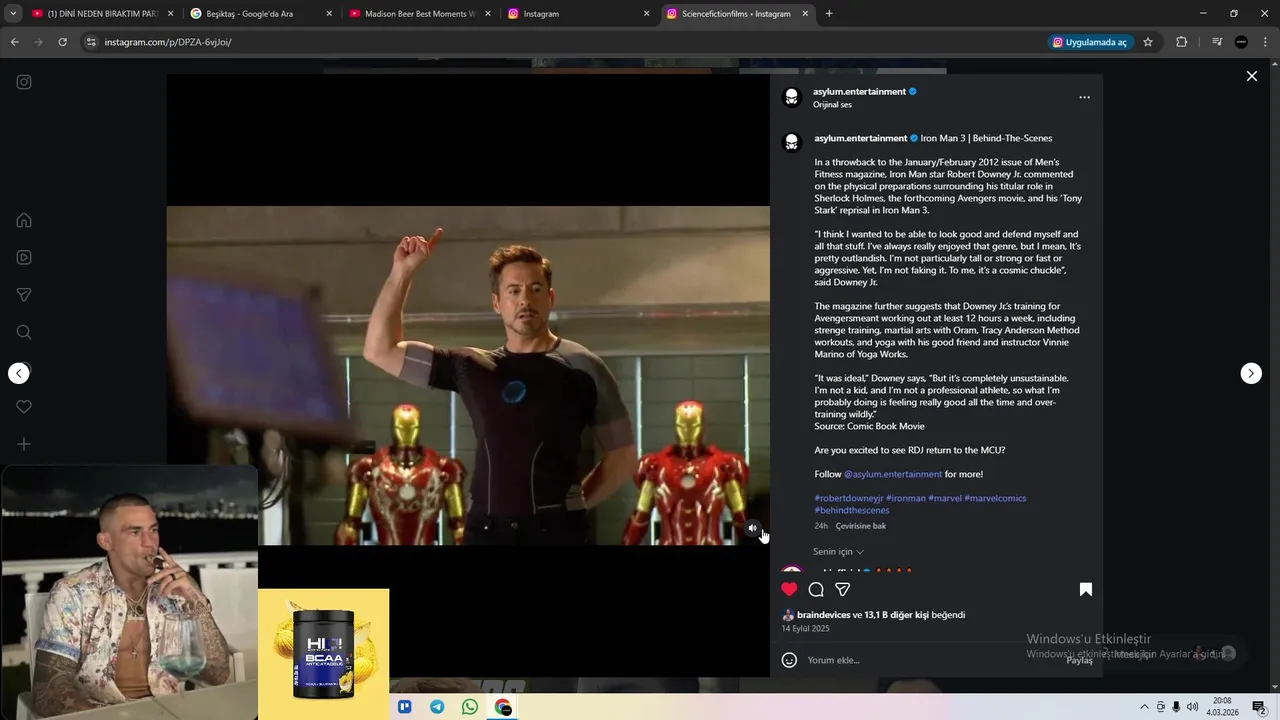Expand the 'Senin için' comments sort dropdown
This screenshot has width=1280, height=720.
(838, 552)
